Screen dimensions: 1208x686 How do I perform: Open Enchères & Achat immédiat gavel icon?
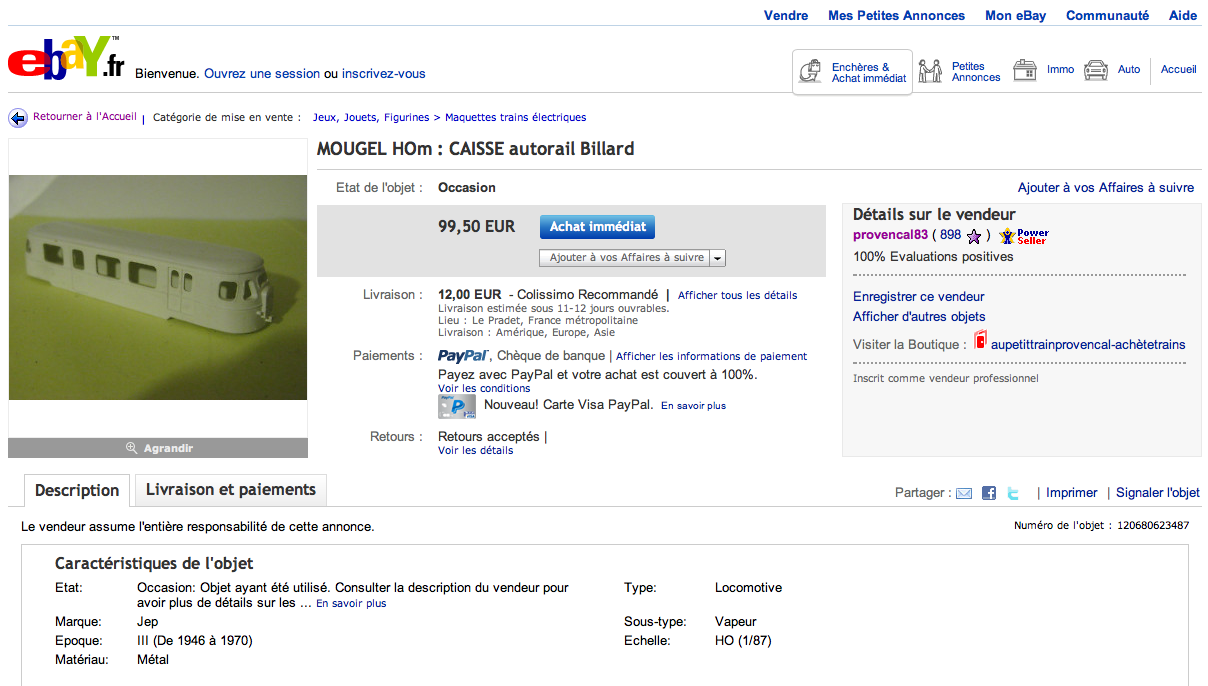tap(811, 72)
